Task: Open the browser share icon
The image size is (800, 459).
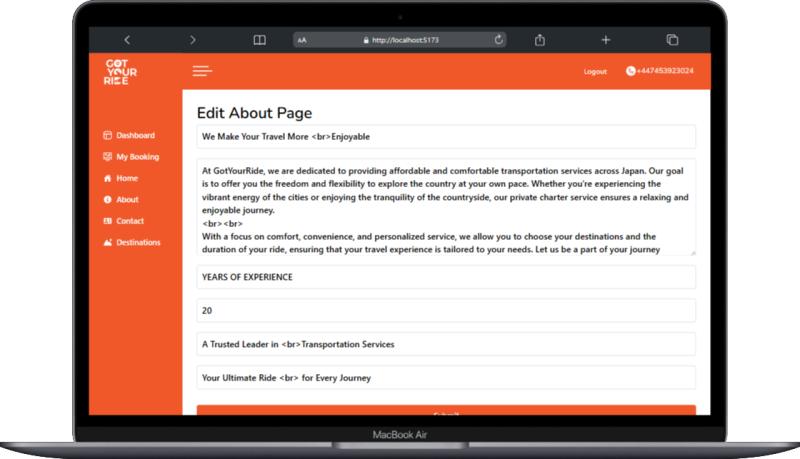Action: coord(540,39)
